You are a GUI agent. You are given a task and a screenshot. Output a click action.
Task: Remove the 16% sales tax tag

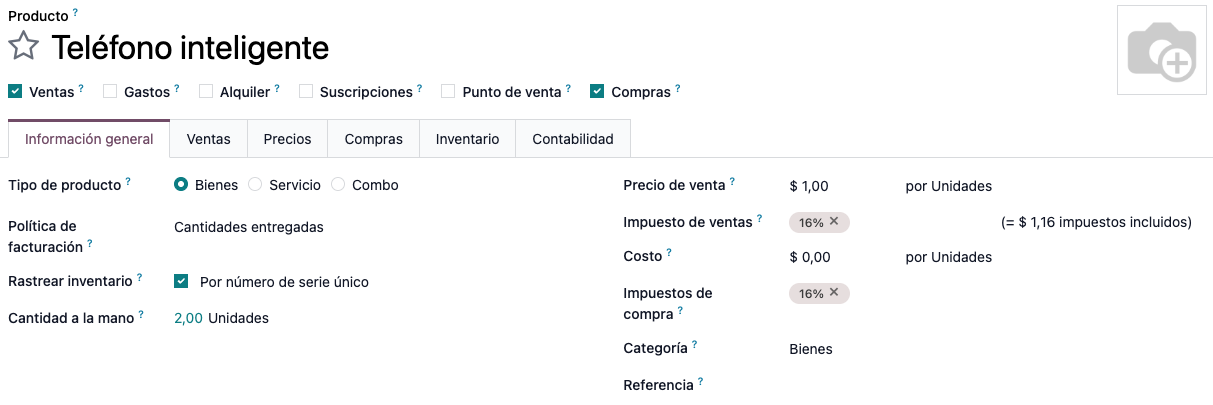(834, 222)
